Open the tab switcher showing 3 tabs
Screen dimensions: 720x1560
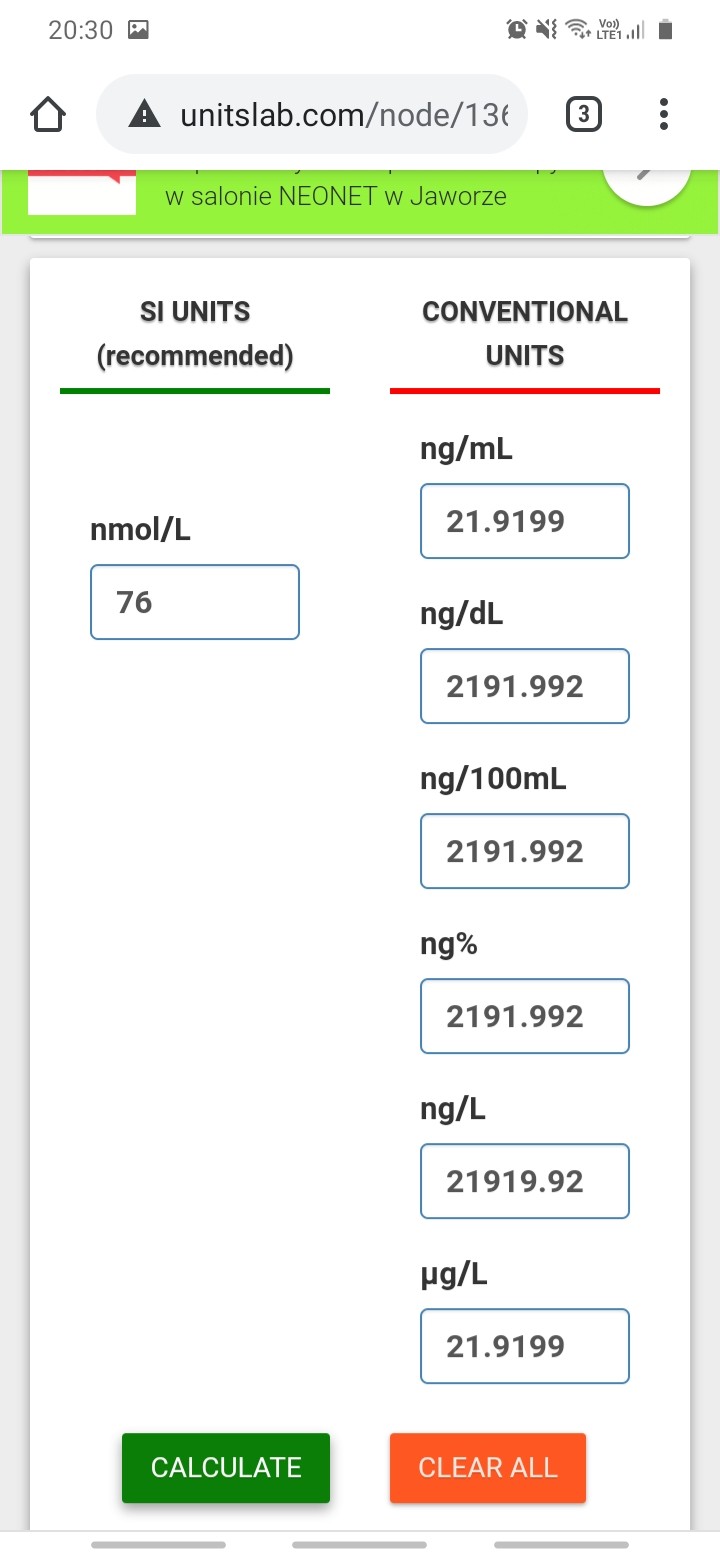[x=584, y=115]
